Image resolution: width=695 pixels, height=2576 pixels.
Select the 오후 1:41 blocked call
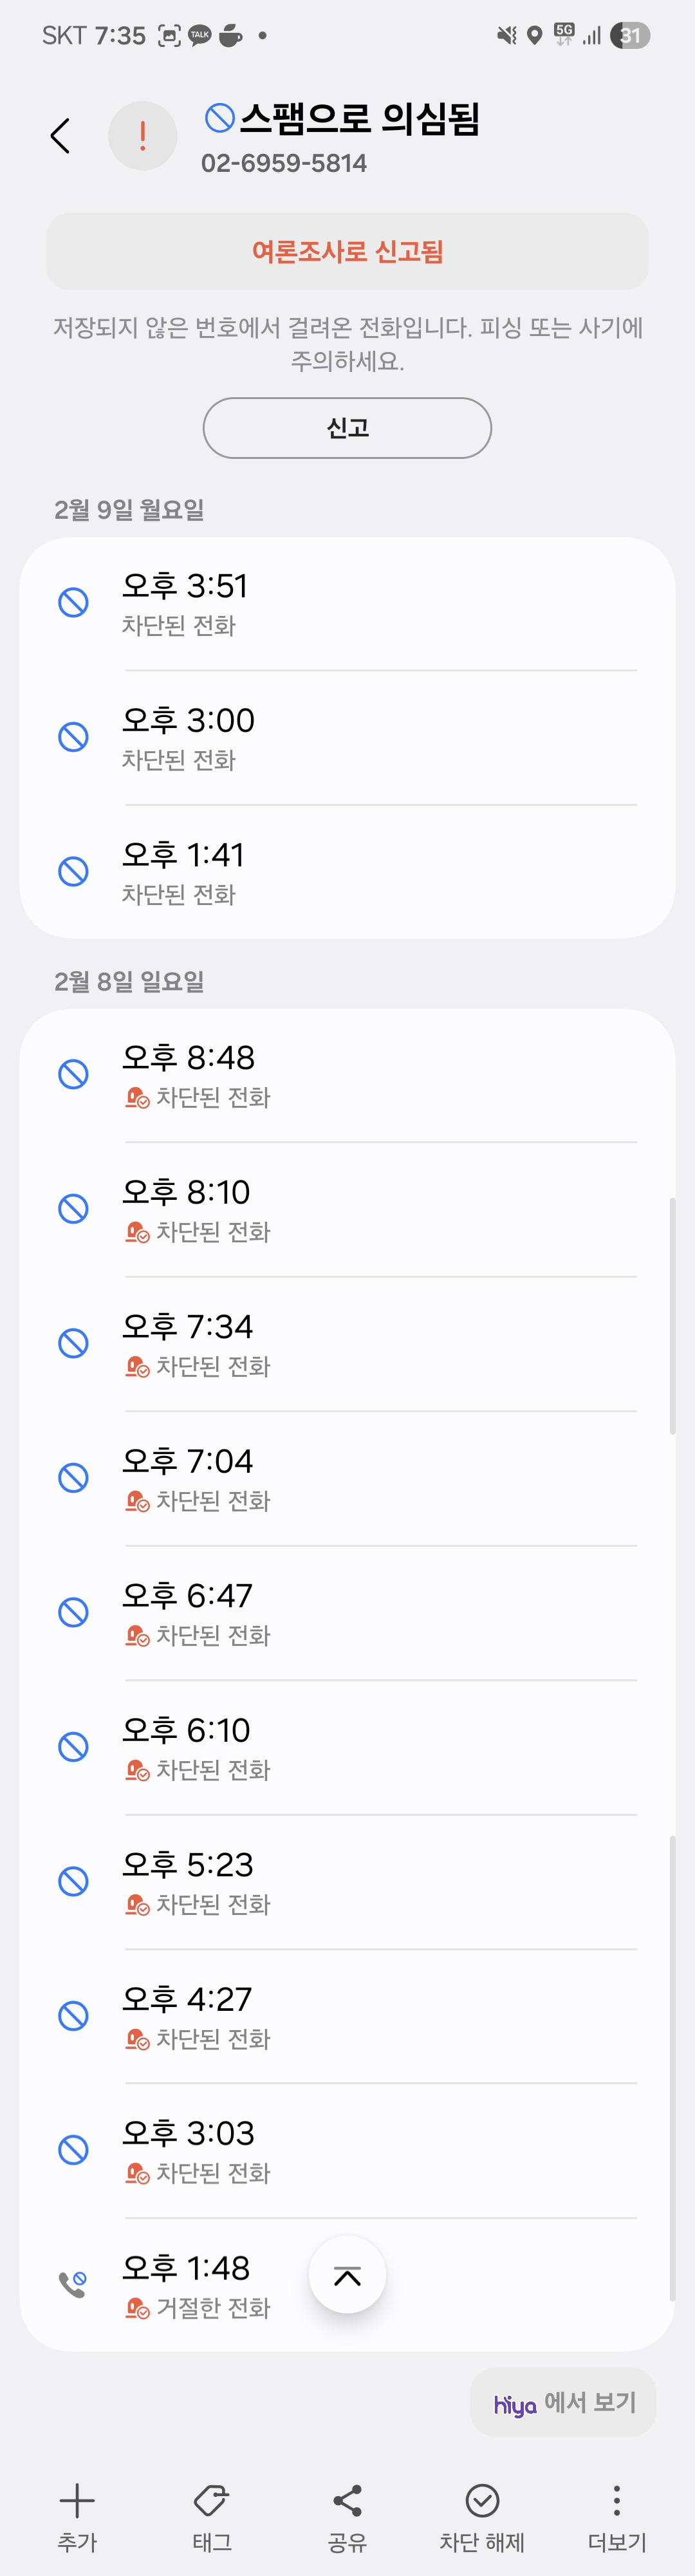click(347, 872)
